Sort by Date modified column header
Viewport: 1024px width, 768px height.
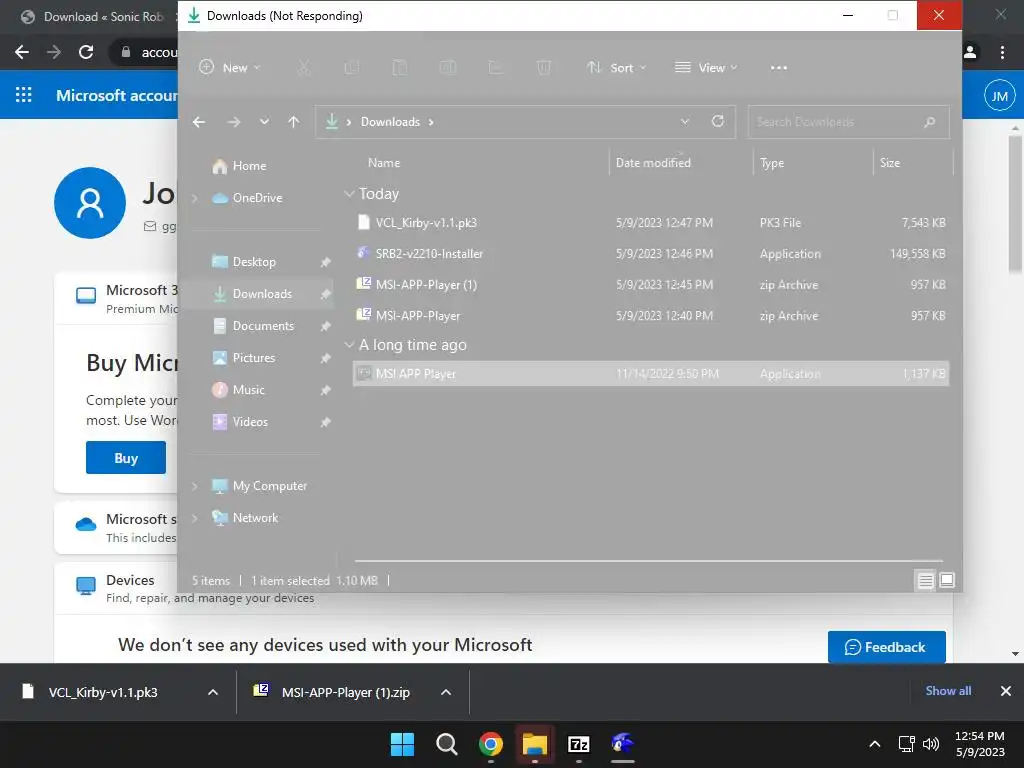[653, 163]
